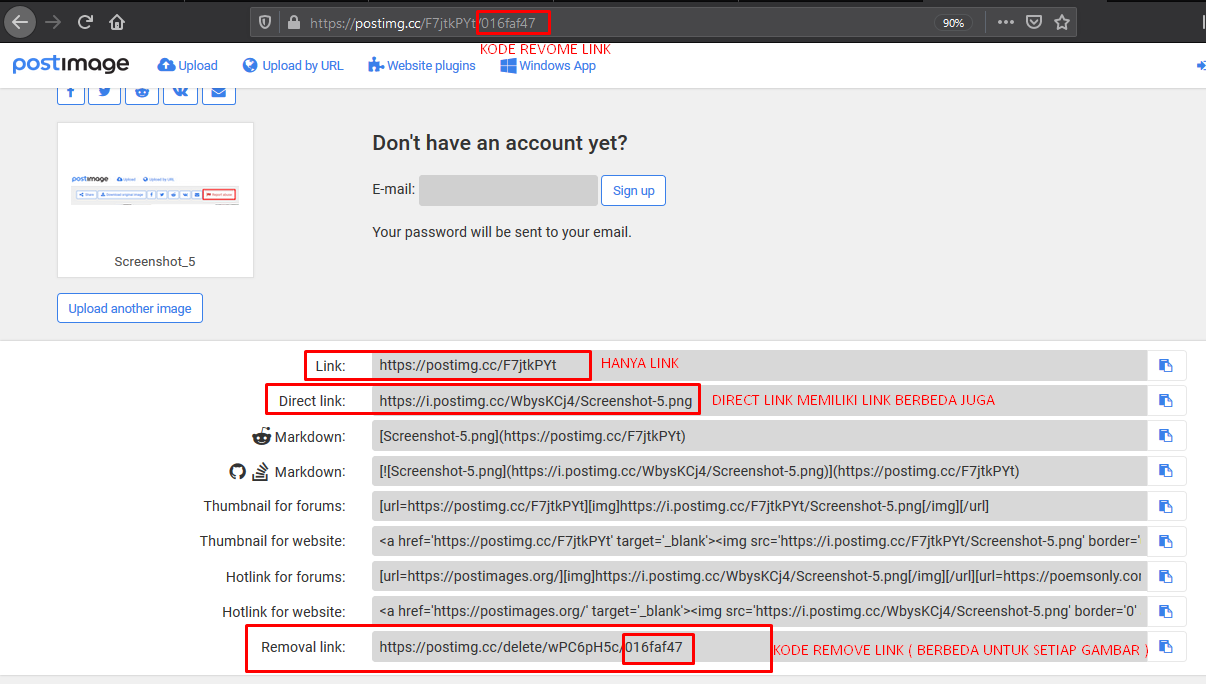Share the image on VK
The width and height of the screenshot is (1206, 684).
[x=181, y=93]
